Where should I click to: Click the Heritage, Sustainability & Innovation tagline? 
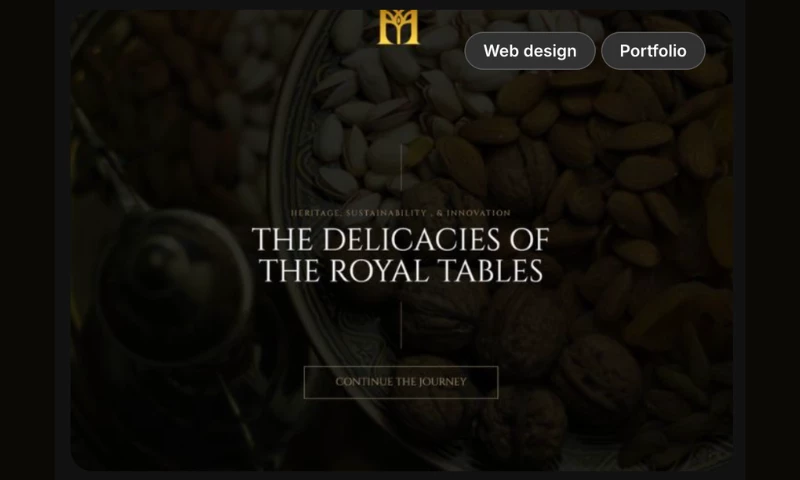tap(401, 213)
